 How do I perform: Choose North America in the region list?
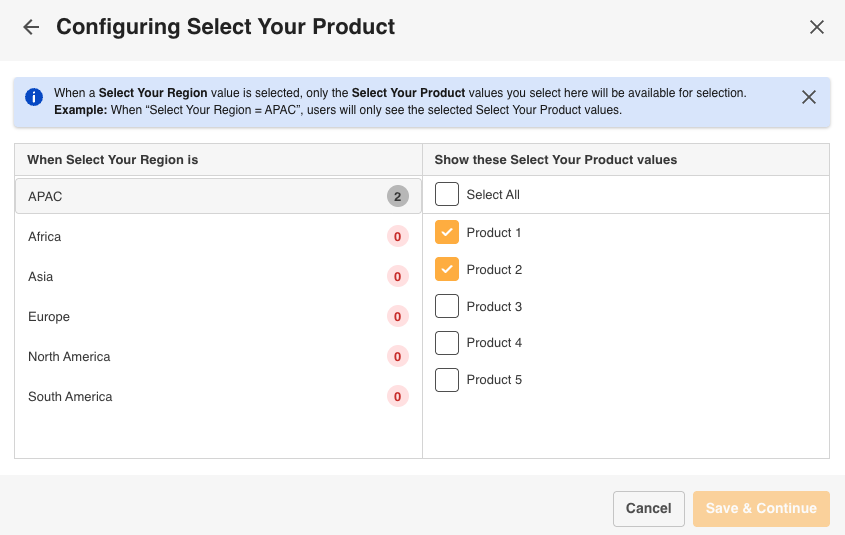coord(218,356)
